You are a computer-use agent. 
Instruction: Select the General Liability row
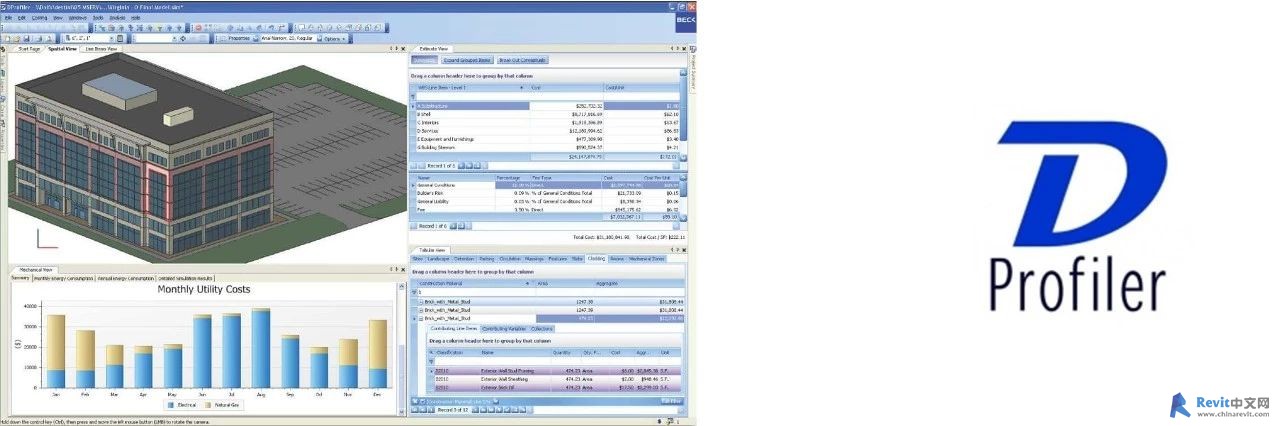[x=548, y=201]
